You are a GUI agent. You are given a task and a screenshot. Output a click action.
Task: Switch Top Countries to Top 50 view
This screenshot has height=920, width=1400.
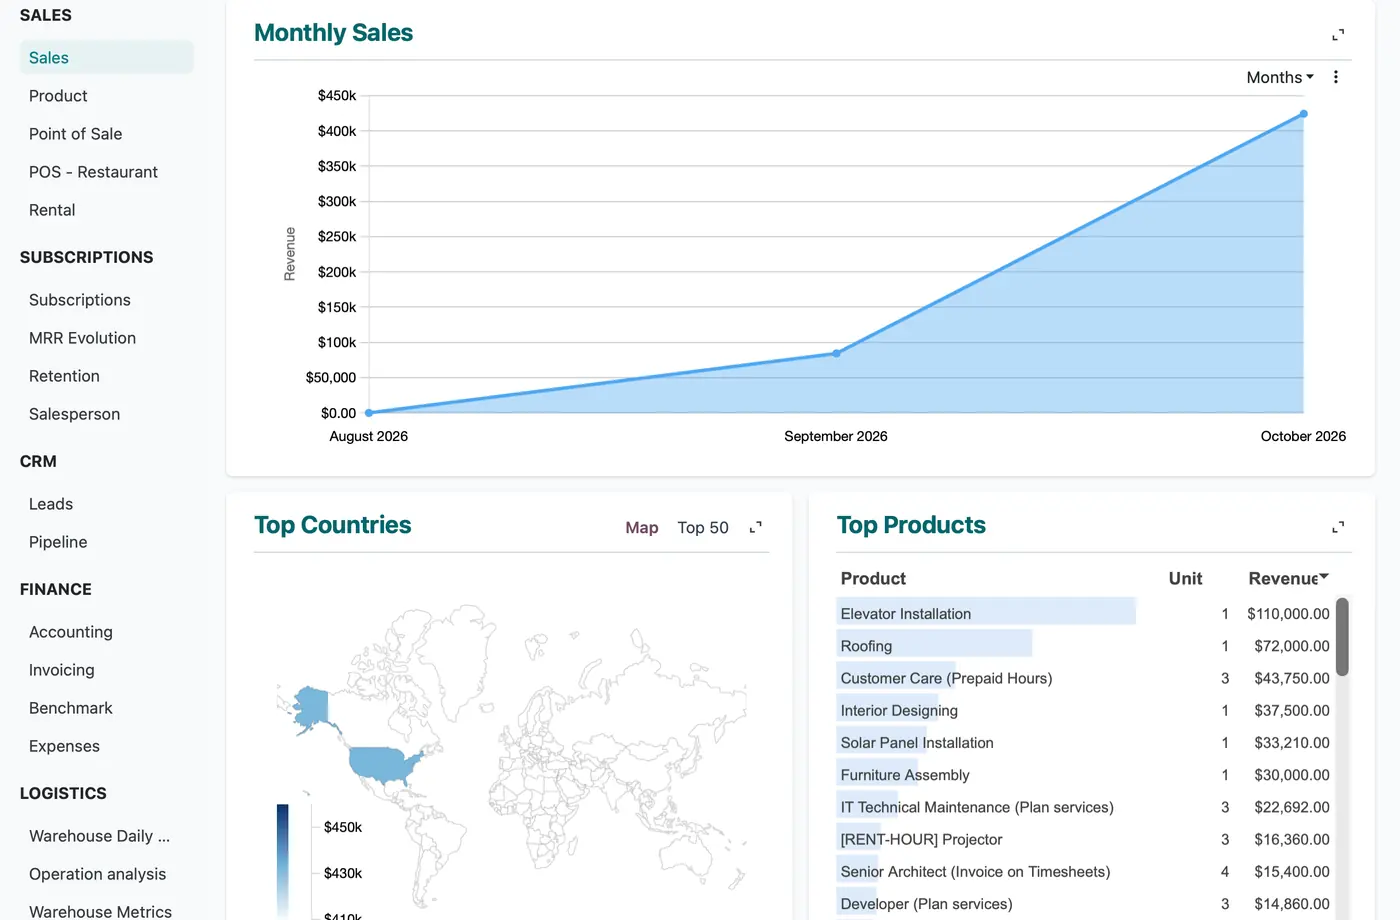(x=703, y=527)
